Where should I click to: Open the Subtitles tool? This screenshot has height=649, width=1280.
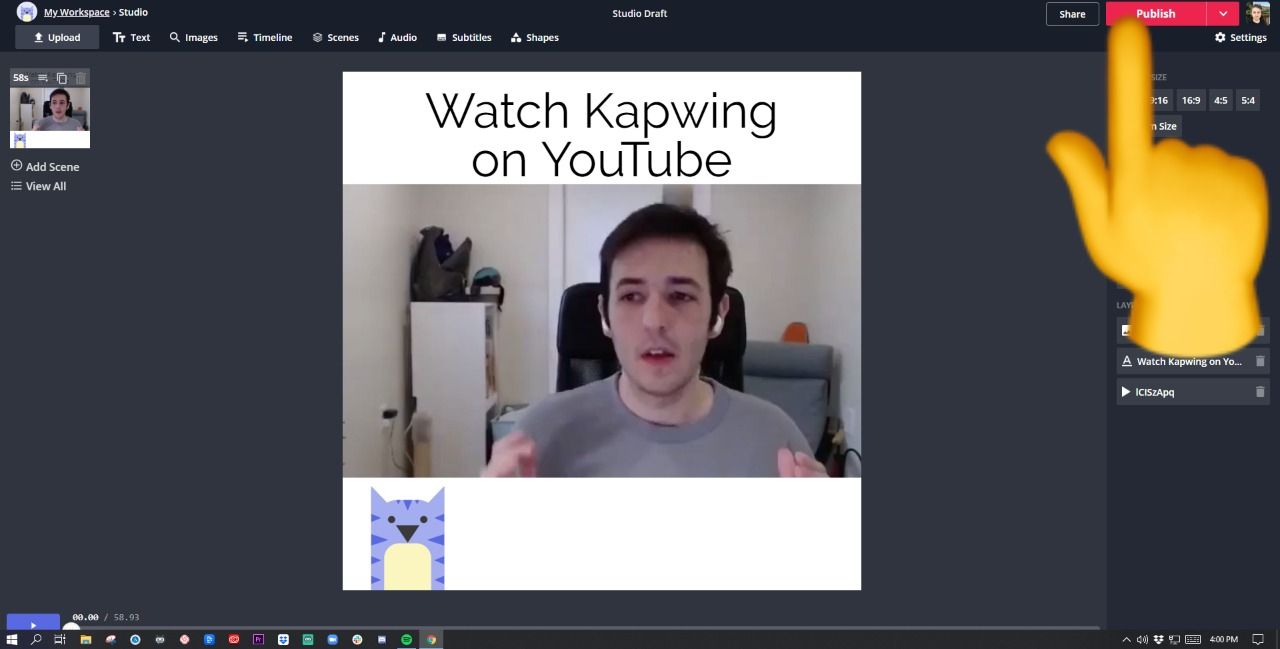[464, 37]
